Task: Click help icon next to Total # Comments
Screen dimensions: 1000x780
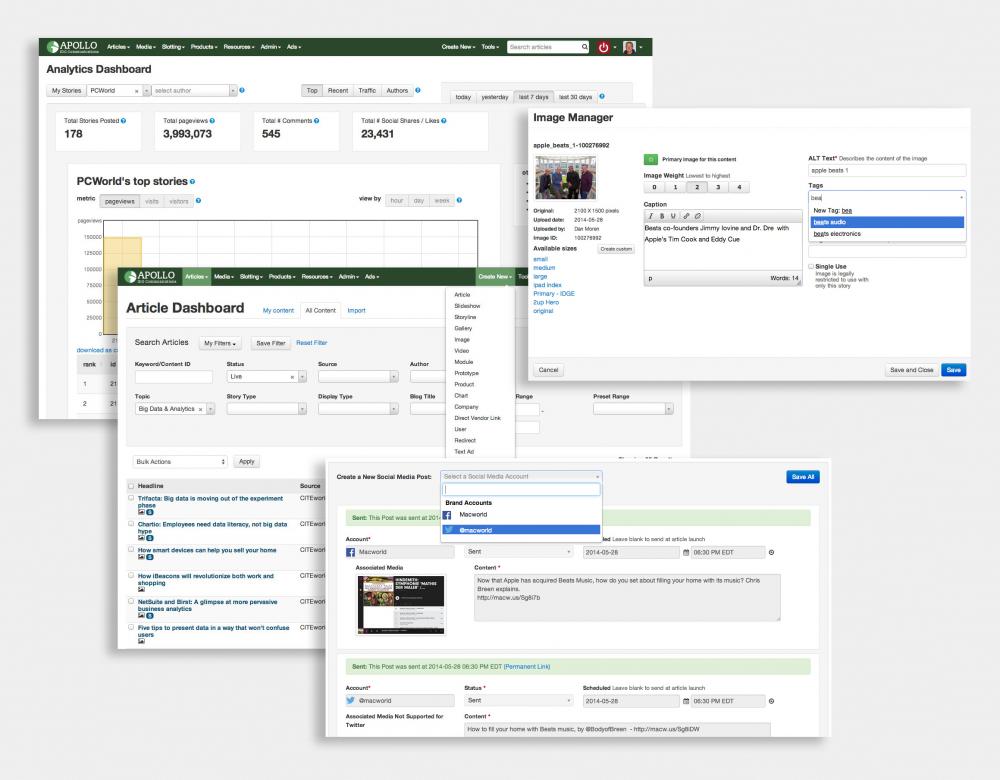Action: click(317, 121)
